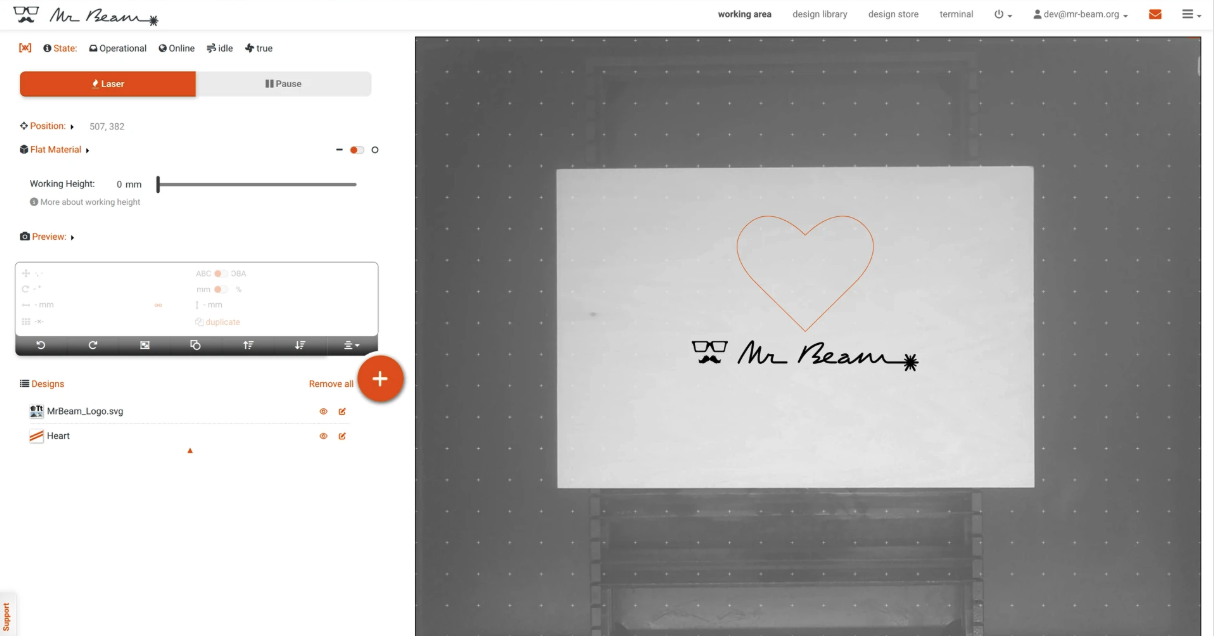Open the design store tab
Image resolution: width=1214 pixels, height=636 pixels.
tap(894, 14)
